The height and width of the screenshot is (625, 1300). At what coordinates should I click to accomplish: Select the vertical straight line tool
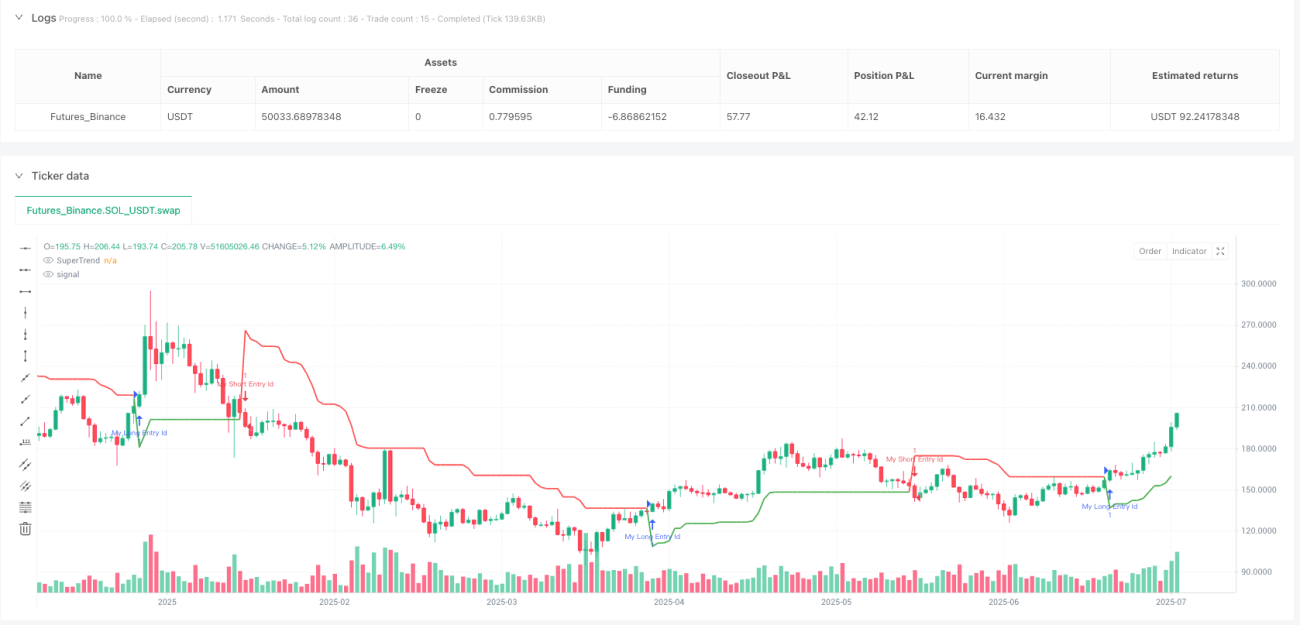click(x=26, y=312)
